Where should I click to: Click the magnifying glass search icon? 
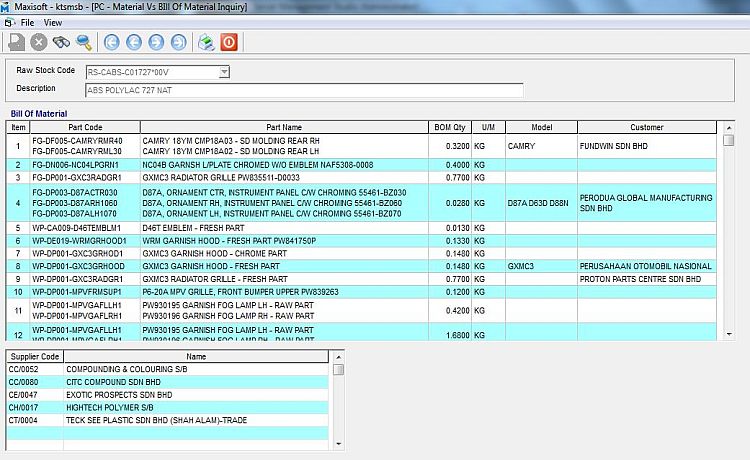tap(84, 42)
